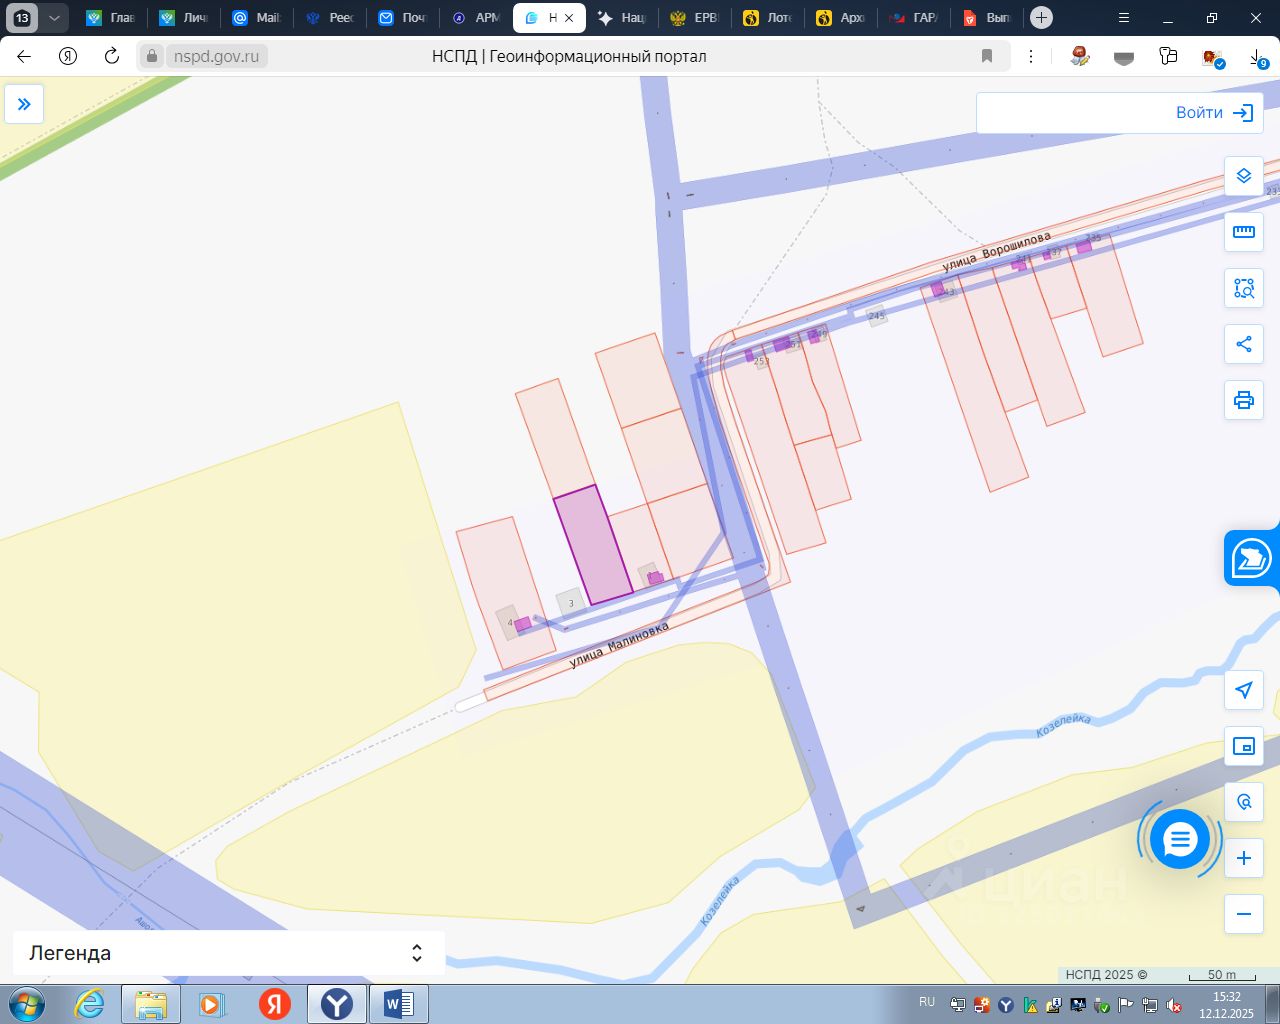
Task: Switch to the АРМ tab
Action: coord(476,18)
